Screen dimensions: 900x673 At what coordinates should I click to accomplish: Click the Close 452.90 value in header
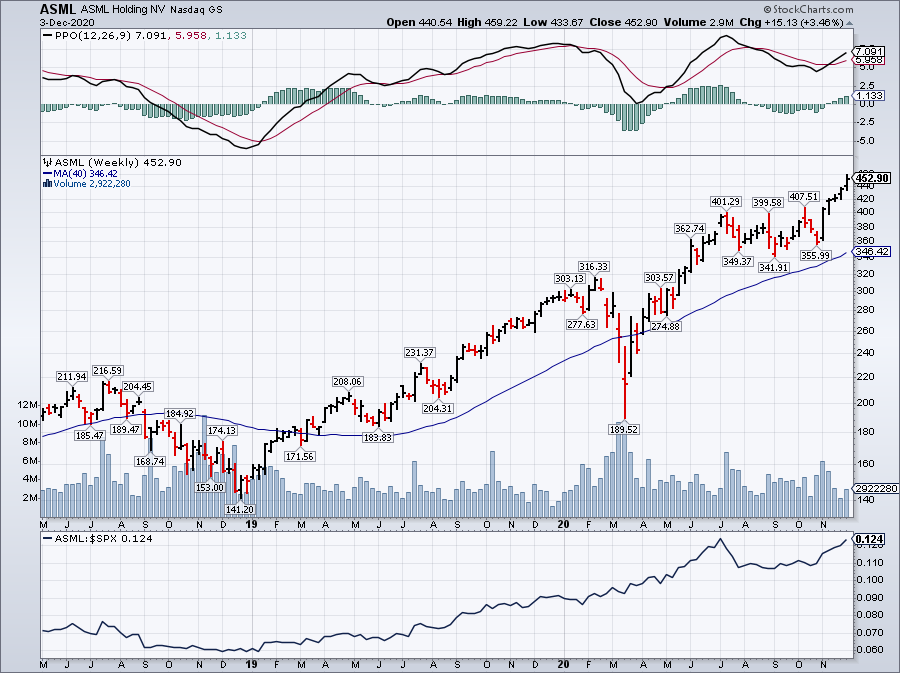[x=622, y=22]
